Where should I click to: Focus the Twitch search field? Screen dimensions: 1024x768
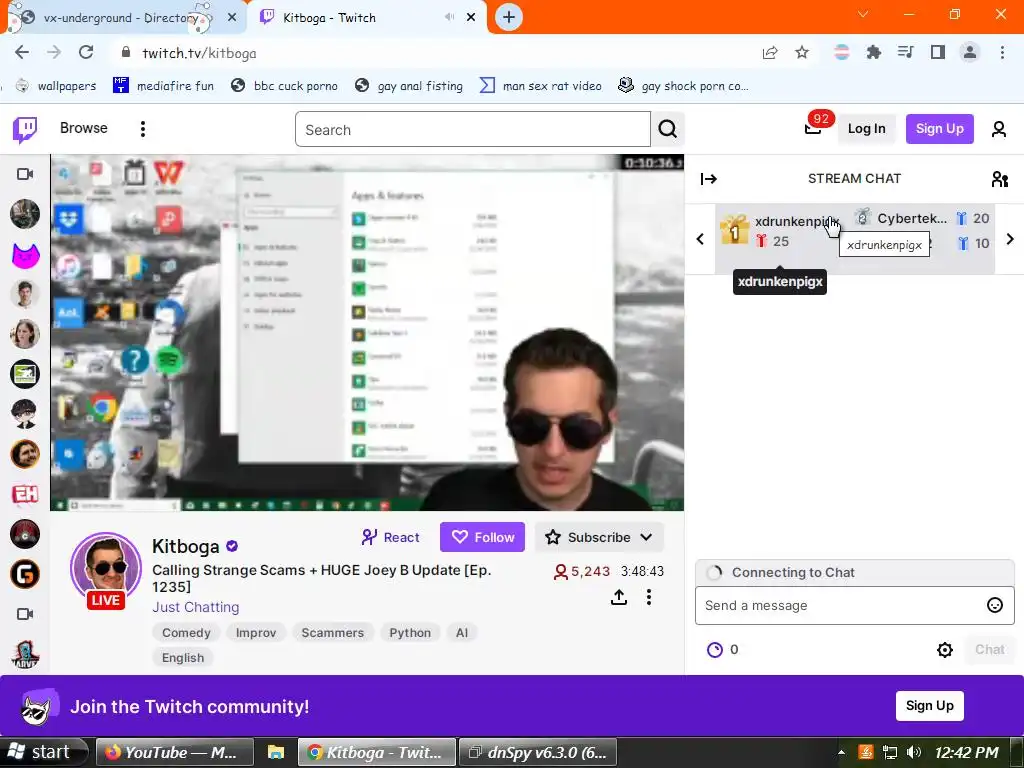pyautogui.click(x=473, y=129)
